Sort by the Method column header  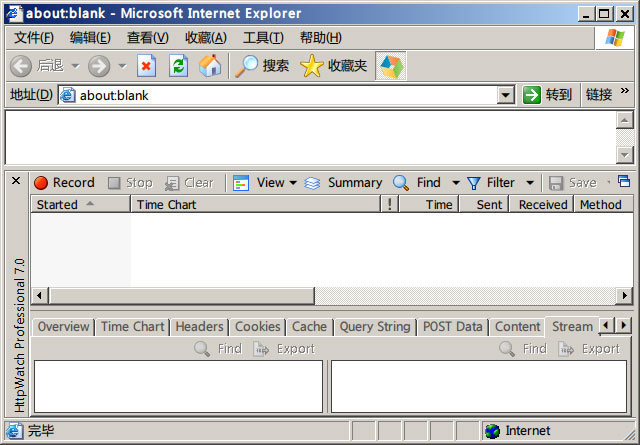(604, 205)
